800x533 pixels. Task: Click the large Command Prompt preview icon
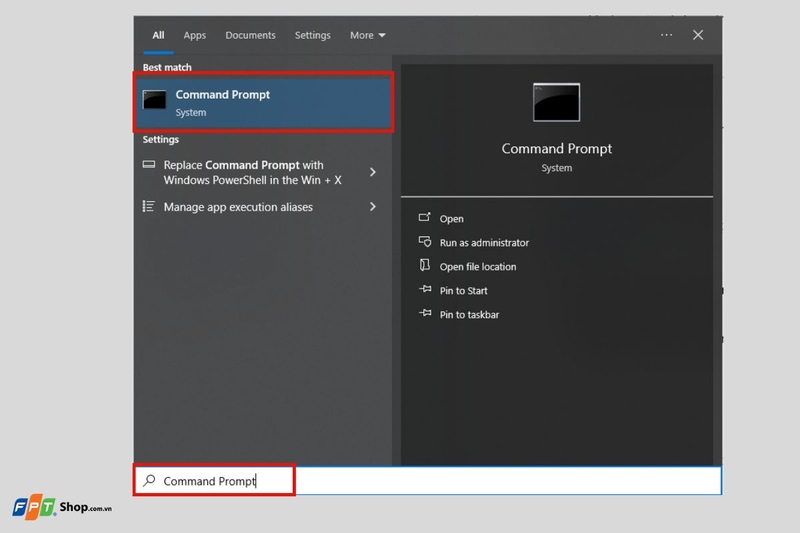[x=556, y=103]
